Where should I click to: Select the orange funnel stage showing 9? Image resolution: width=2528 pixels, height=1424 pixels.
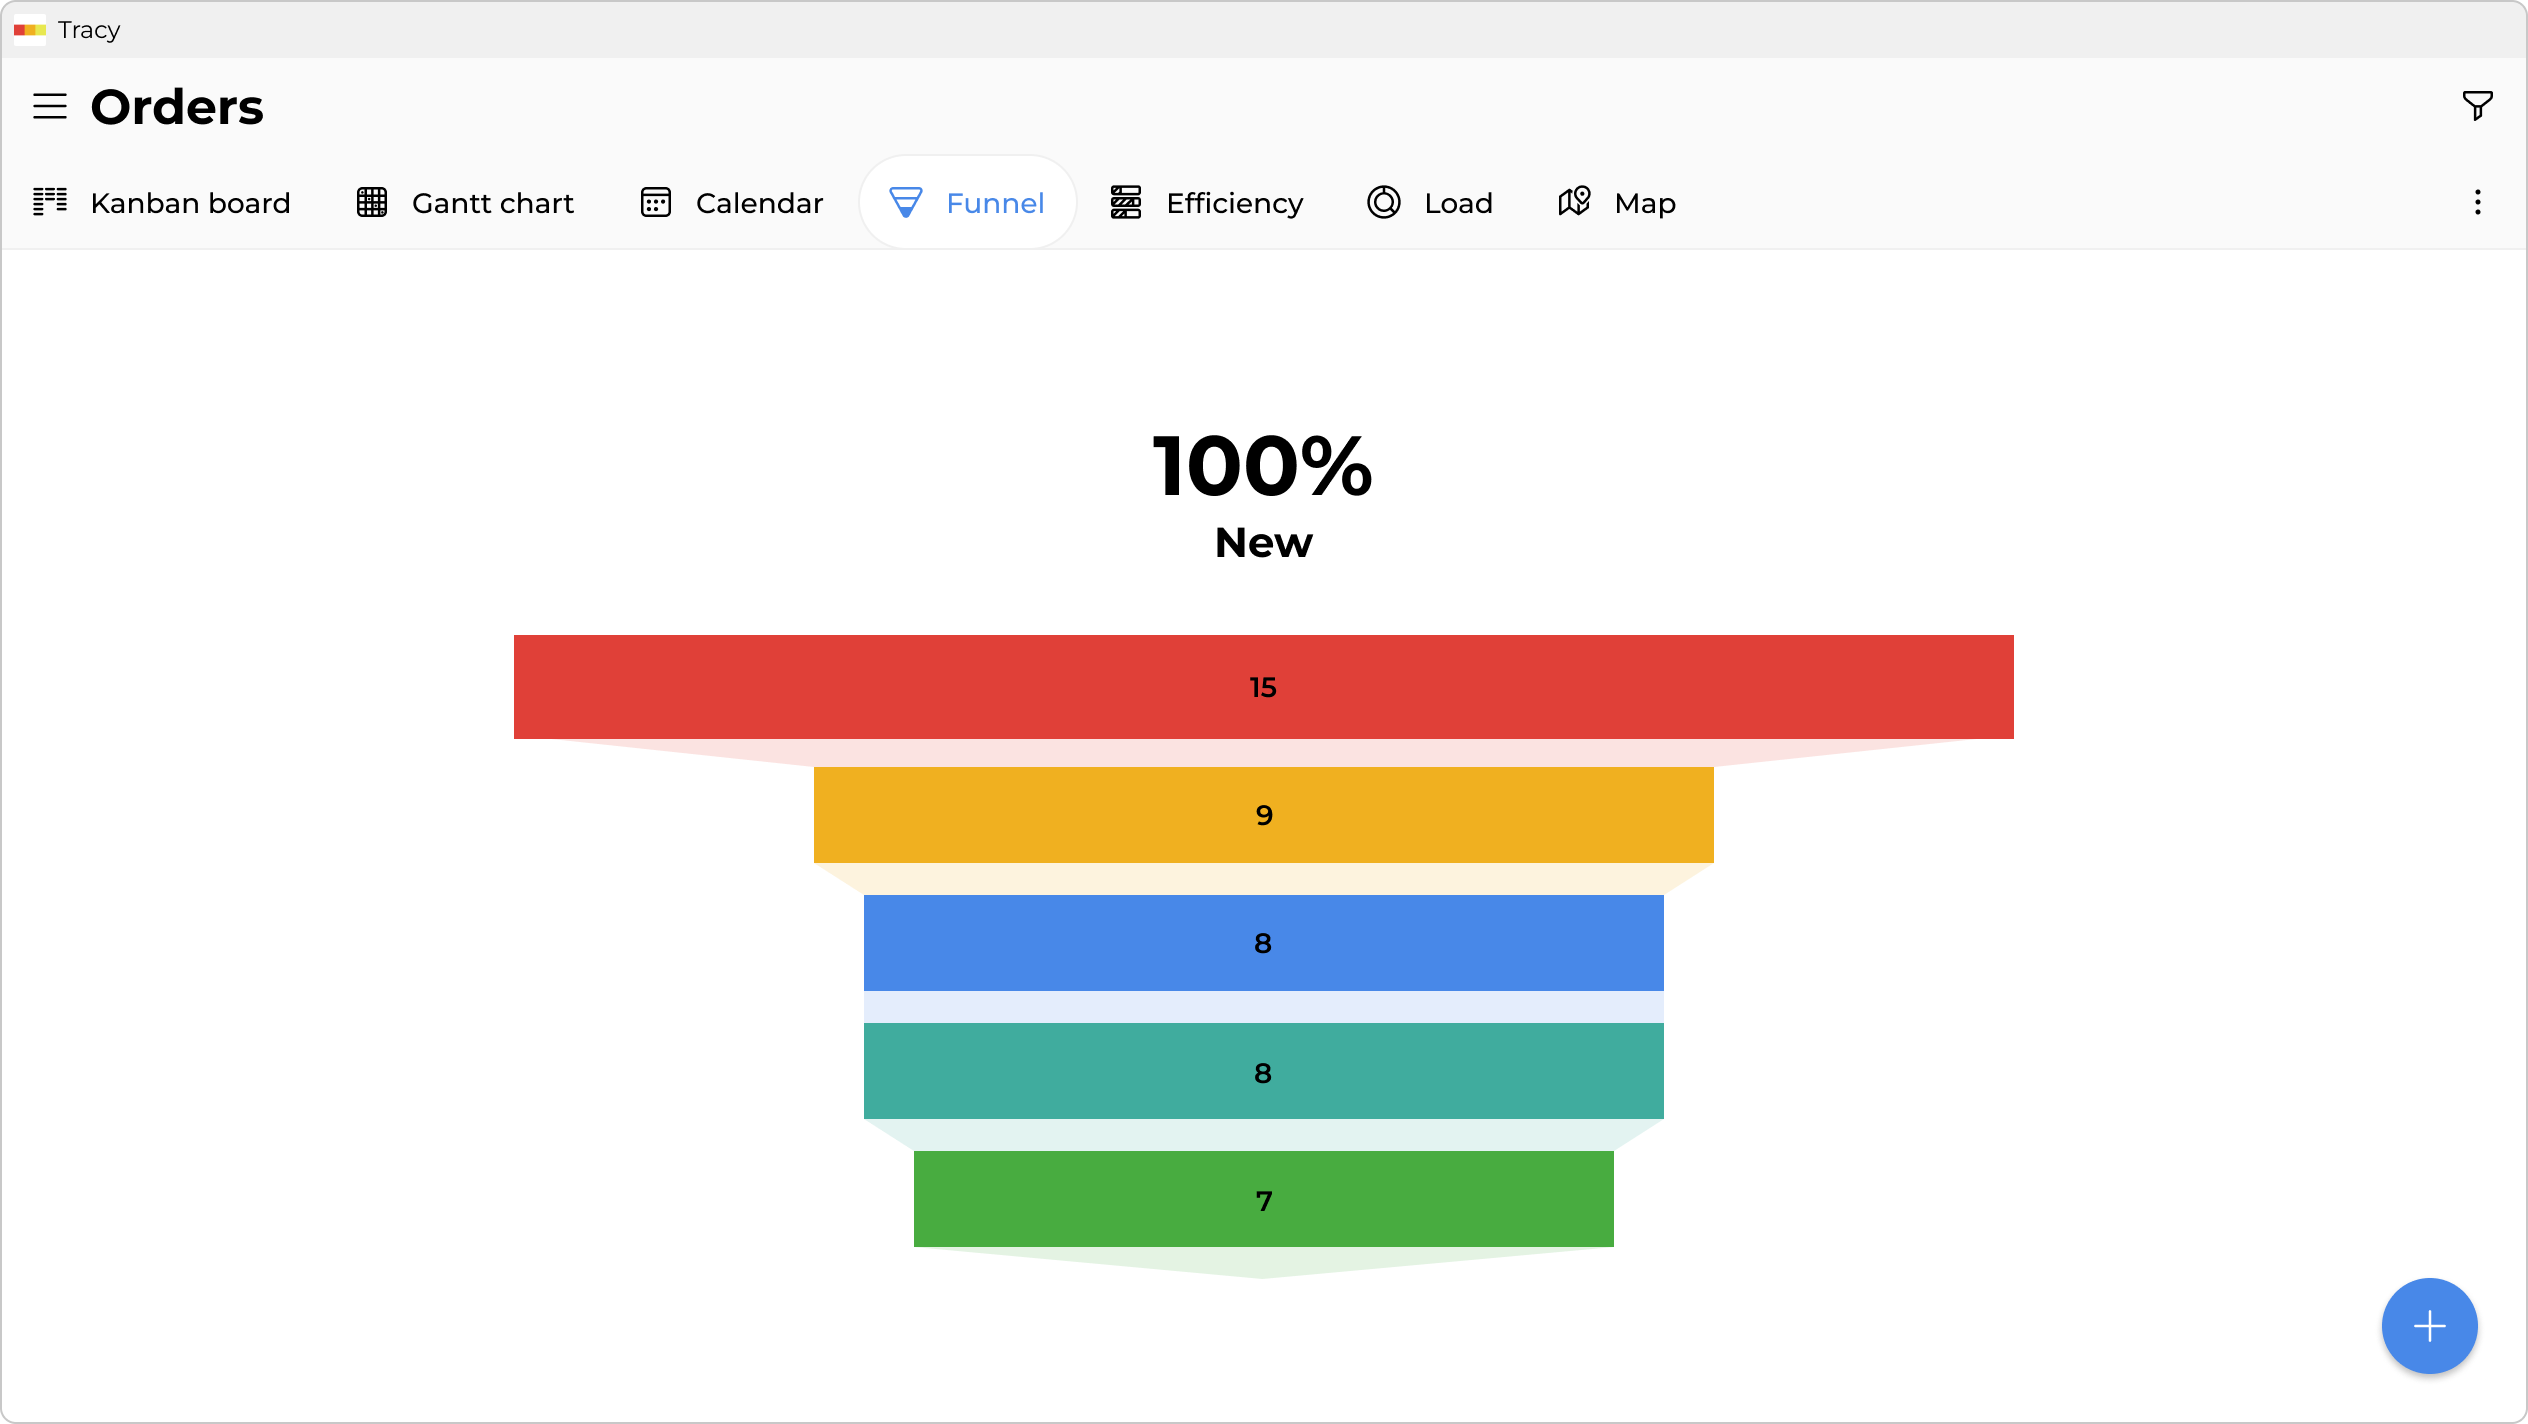(x=1263, y=815)
